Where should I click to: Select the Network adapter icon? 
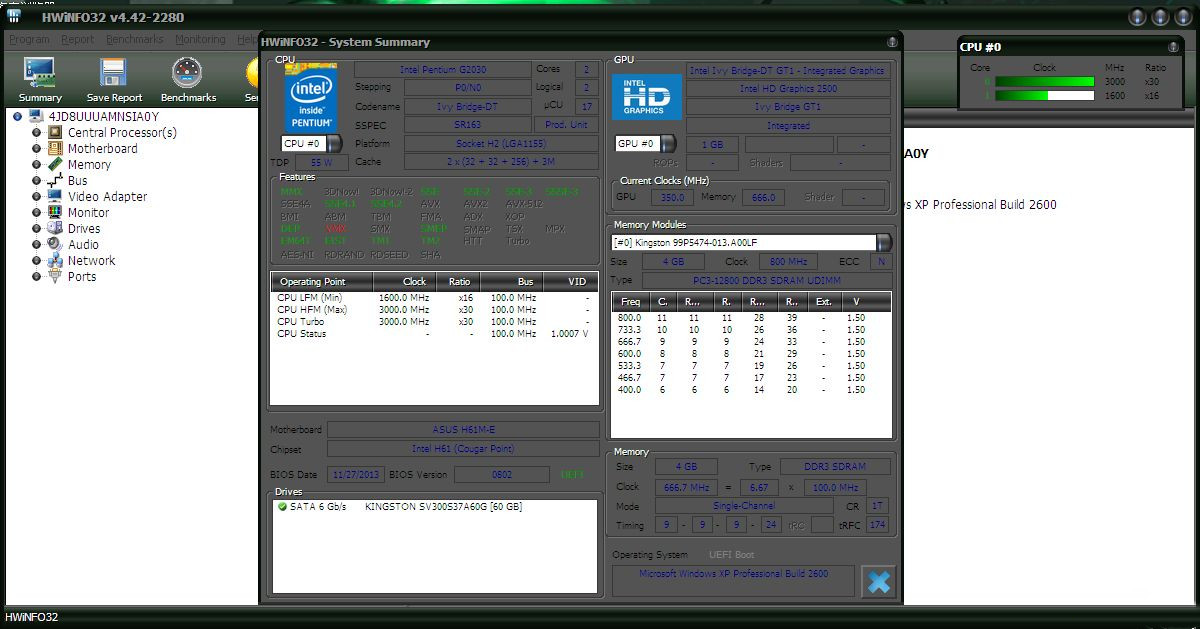(x=52, y=260)
